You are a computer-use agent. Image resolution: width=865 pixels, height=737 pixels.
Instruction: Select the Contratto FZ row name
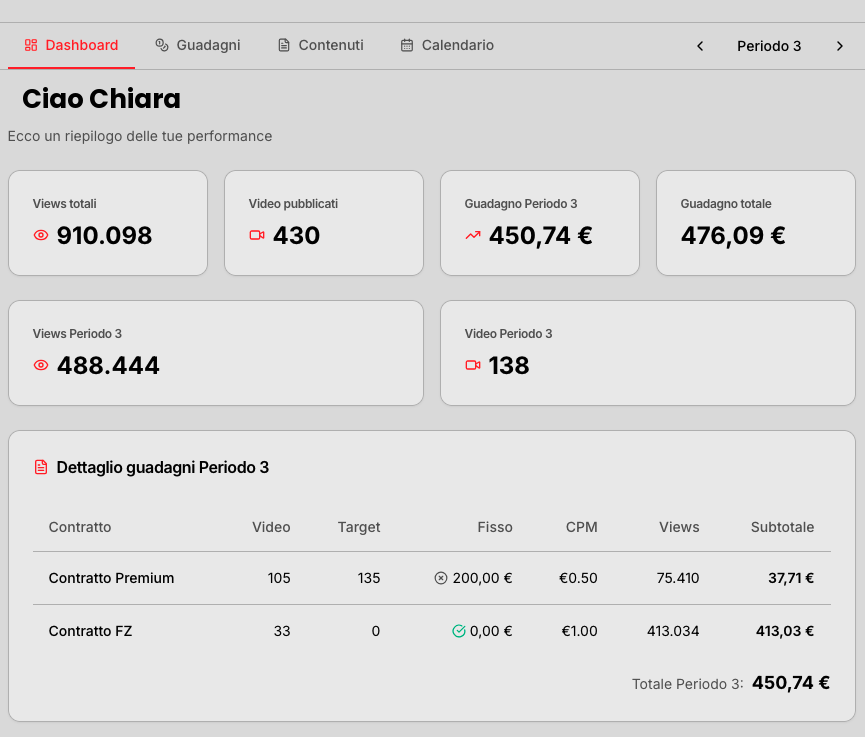tap(90, 631)
